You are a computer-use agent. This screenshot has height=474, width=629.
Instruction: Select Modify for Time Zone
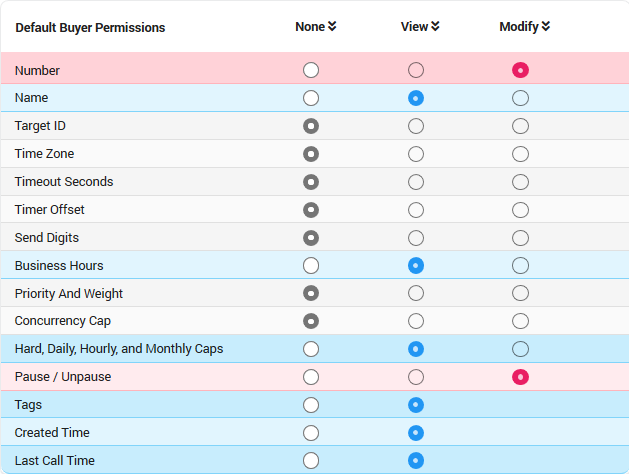520,154
